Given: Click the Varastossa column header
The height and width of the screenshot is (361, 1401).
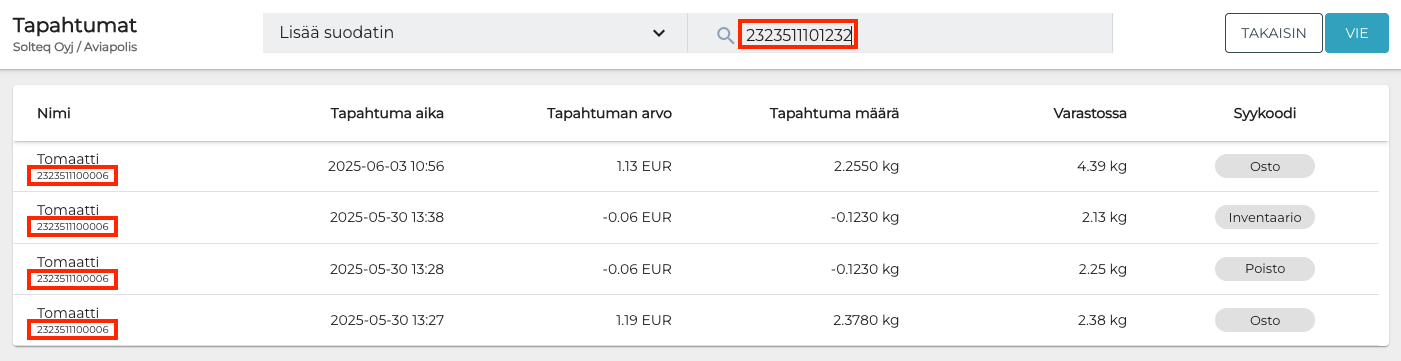Looking at the screenshot, I should coord(1090,113).
